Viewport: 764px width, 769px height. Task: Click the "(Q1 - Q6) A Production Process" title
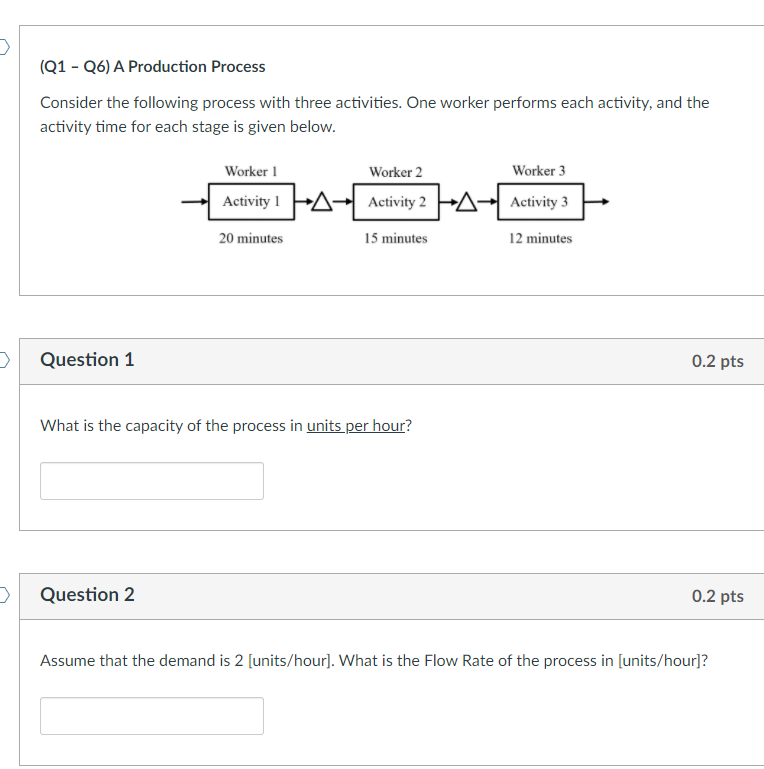pos(152,67)
